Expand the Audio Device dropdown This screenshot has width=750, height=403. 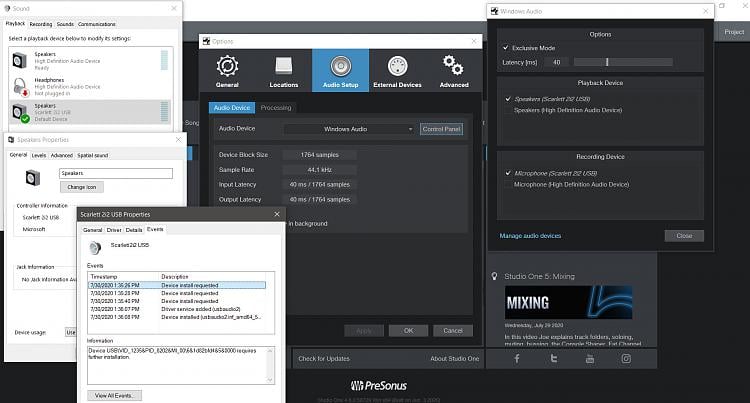pos(348,129)
